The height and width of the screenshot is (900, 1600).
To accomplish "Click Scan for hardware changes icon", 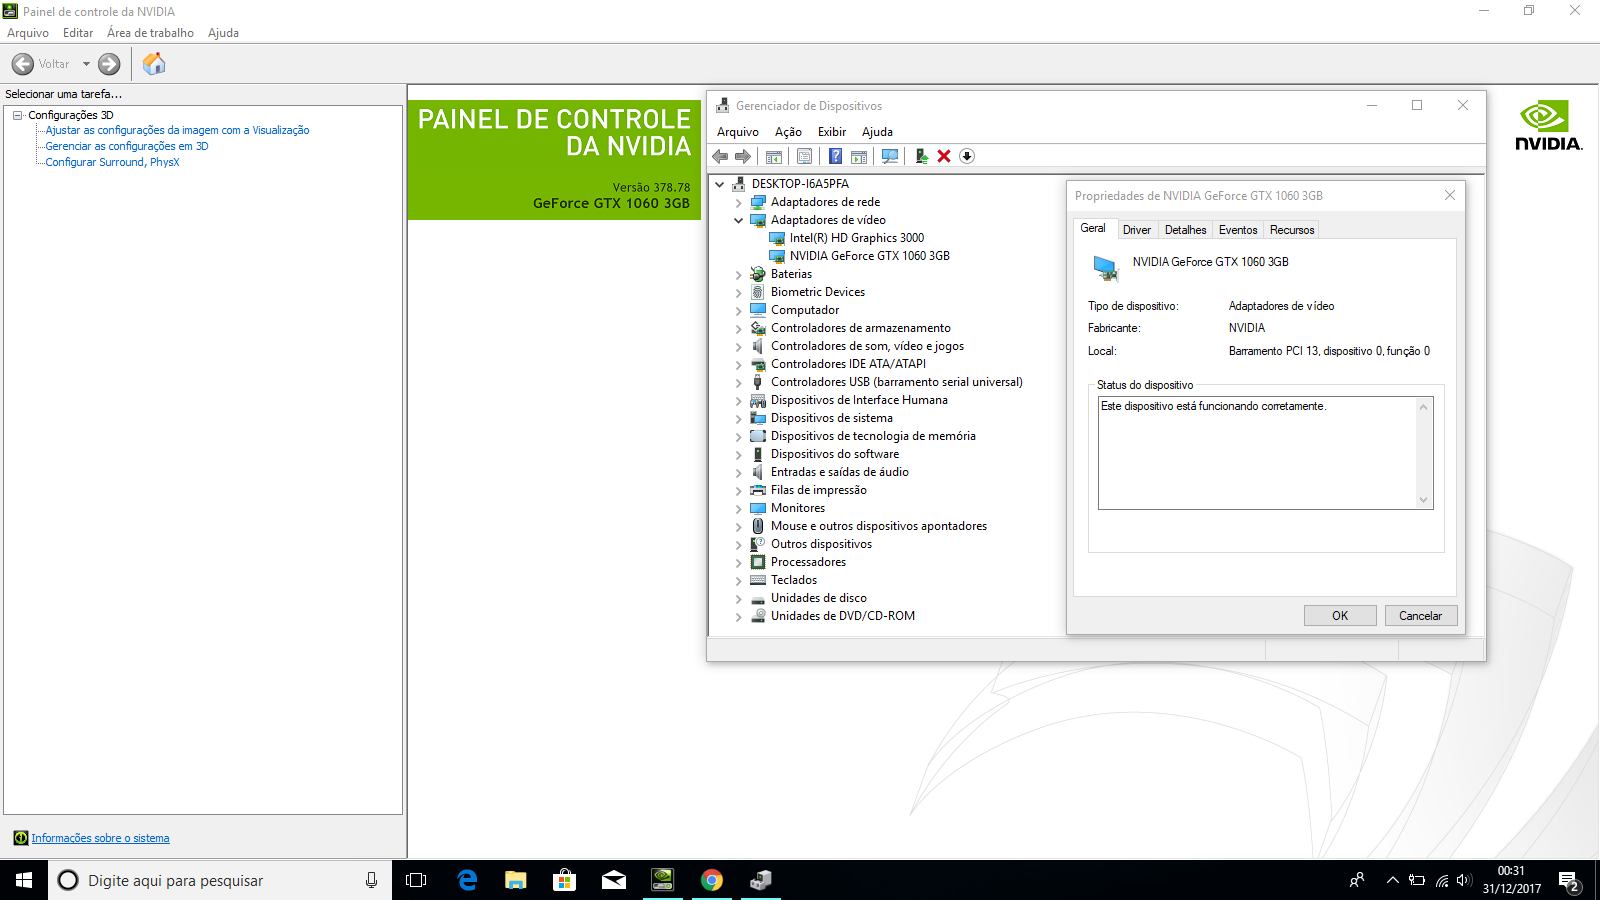I will pyautogui.click(x=890, y=156).
